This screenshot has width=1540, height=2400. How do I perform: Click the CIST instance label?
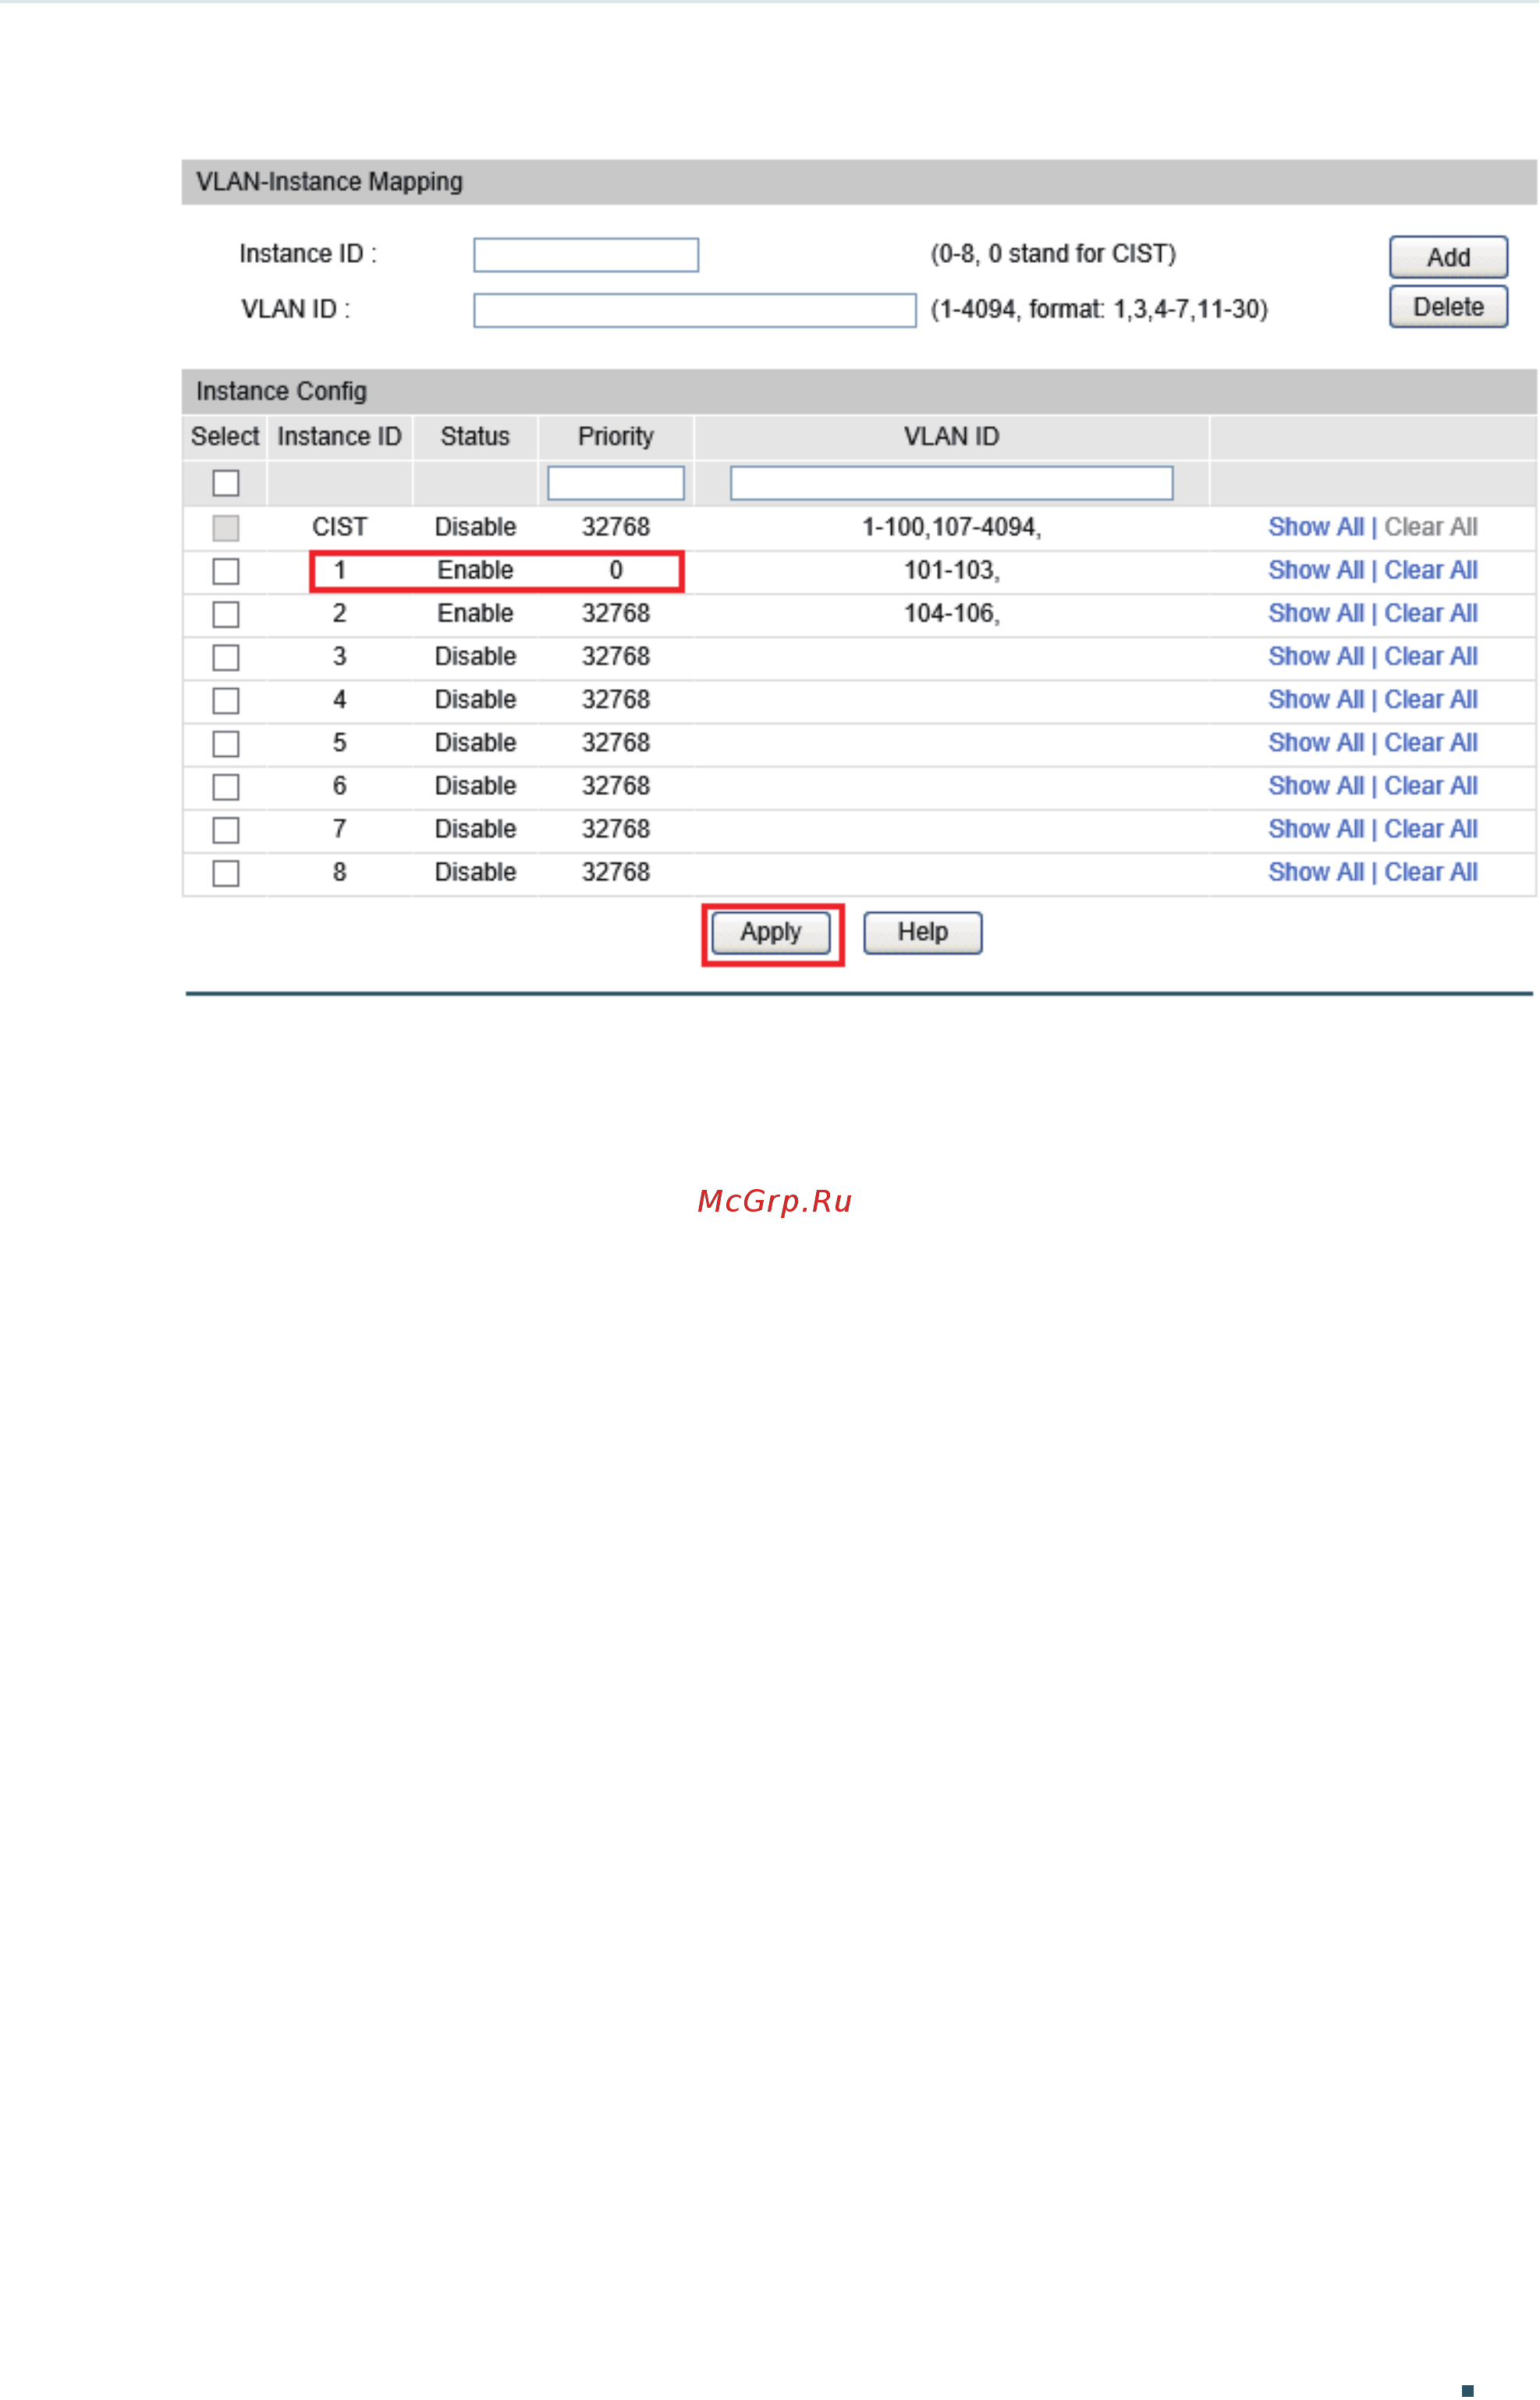[339, 527]
